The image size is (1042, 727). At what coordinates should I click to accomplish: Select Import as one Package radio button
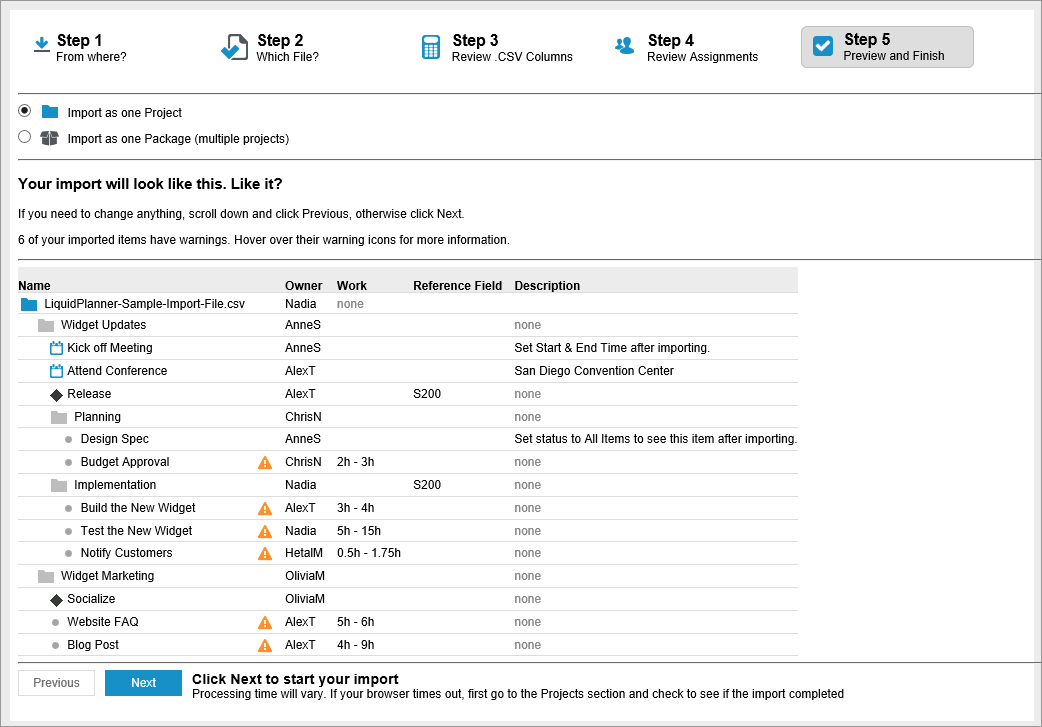click(x=25, y=138)
